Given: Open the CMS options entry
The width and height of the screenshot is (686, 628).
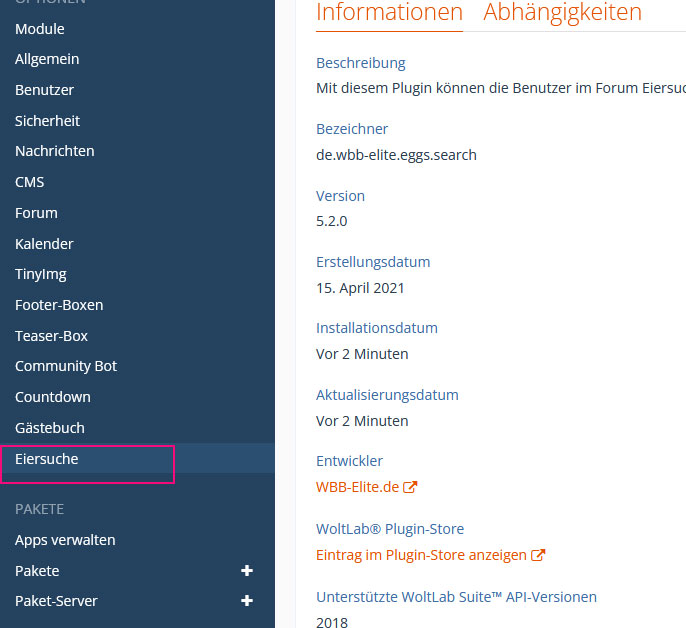Looking at the screenshot, I should coord(30,182).
